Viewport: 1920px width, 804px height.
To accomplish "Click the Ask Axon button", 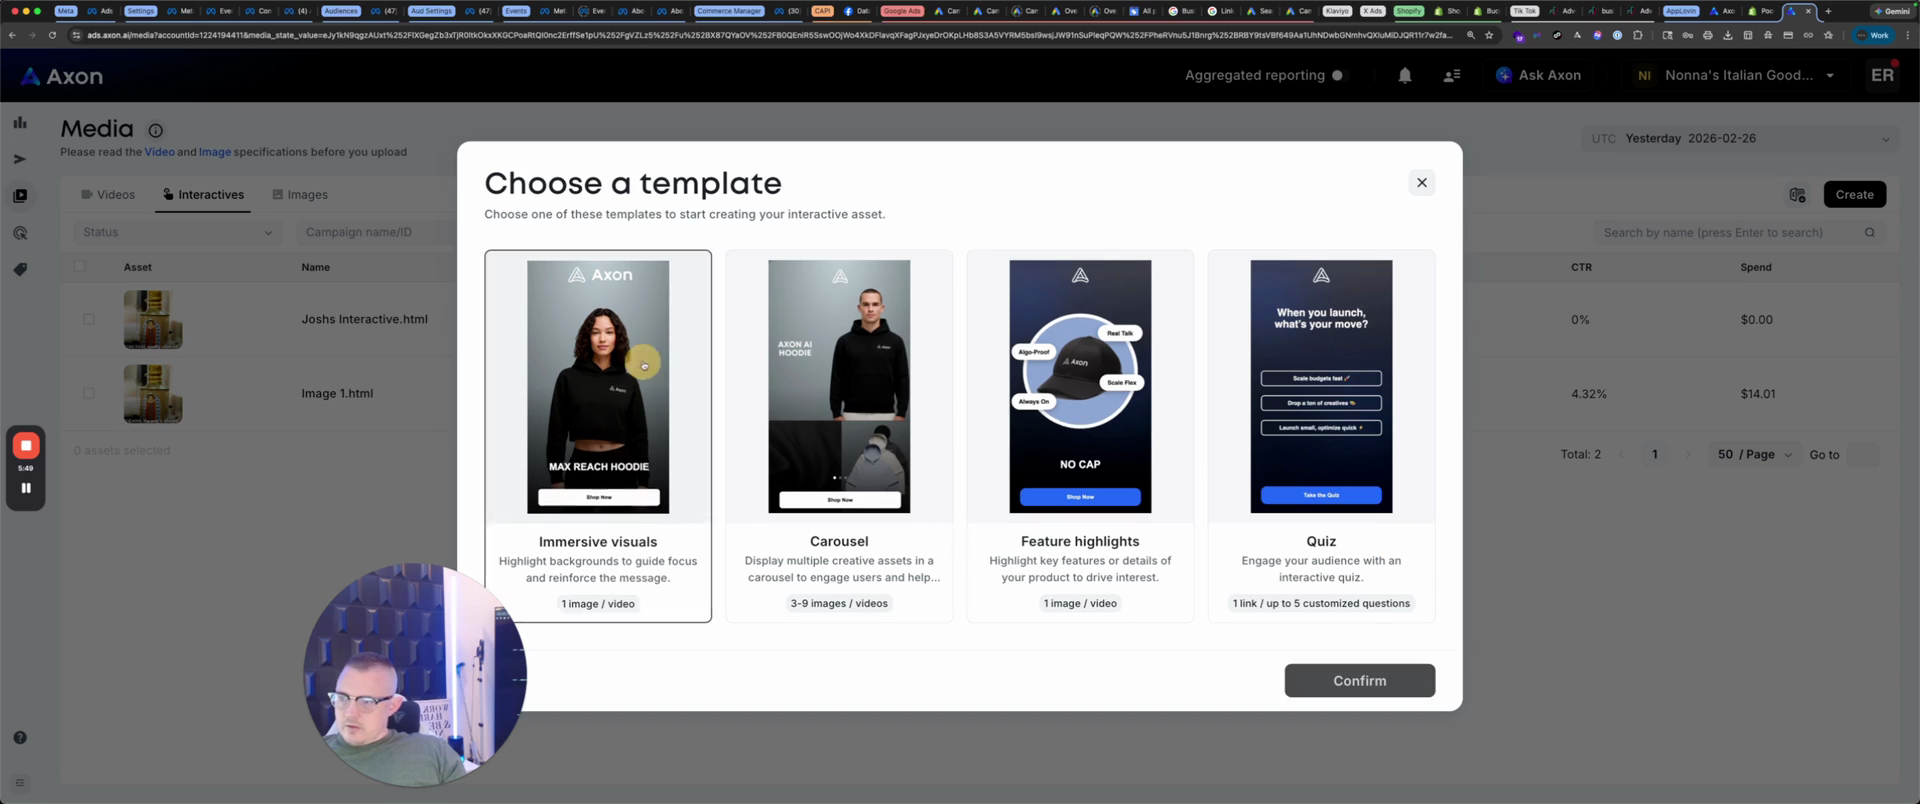I will 1538,76.
